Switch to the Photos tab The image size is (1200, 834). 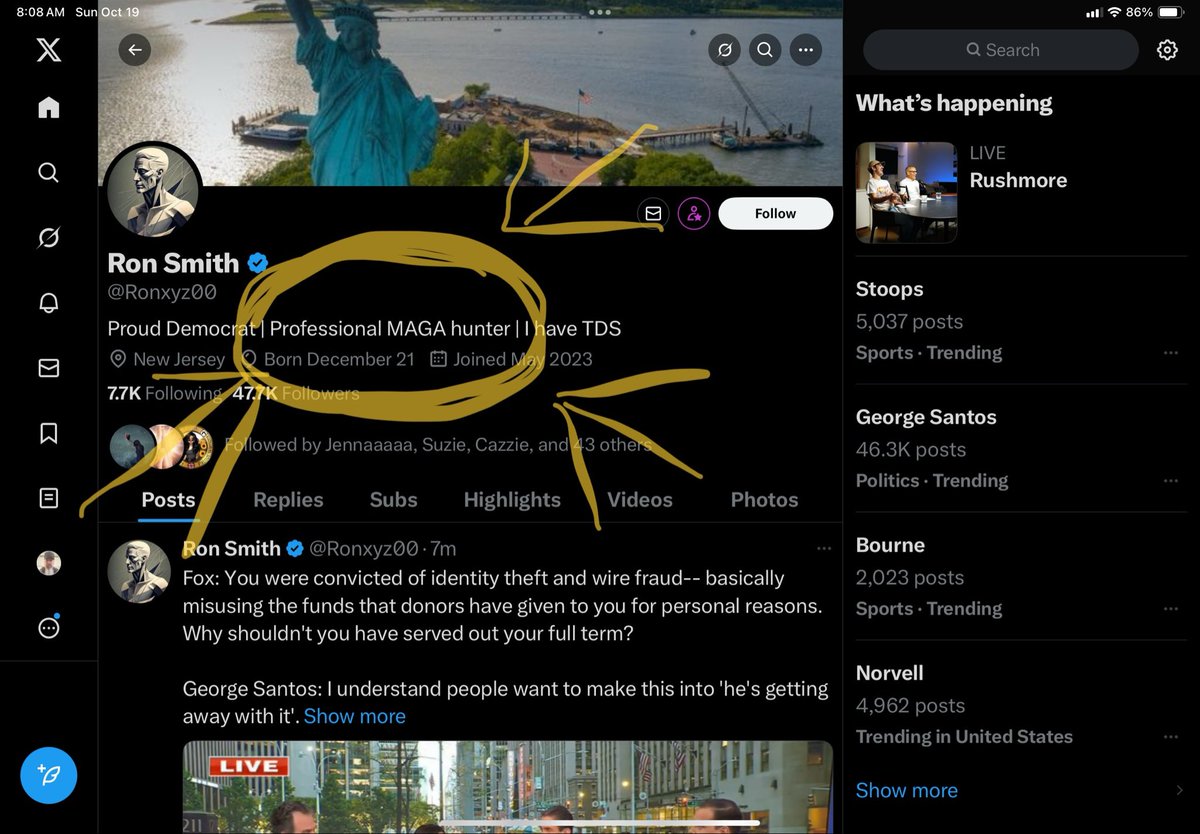764,500
